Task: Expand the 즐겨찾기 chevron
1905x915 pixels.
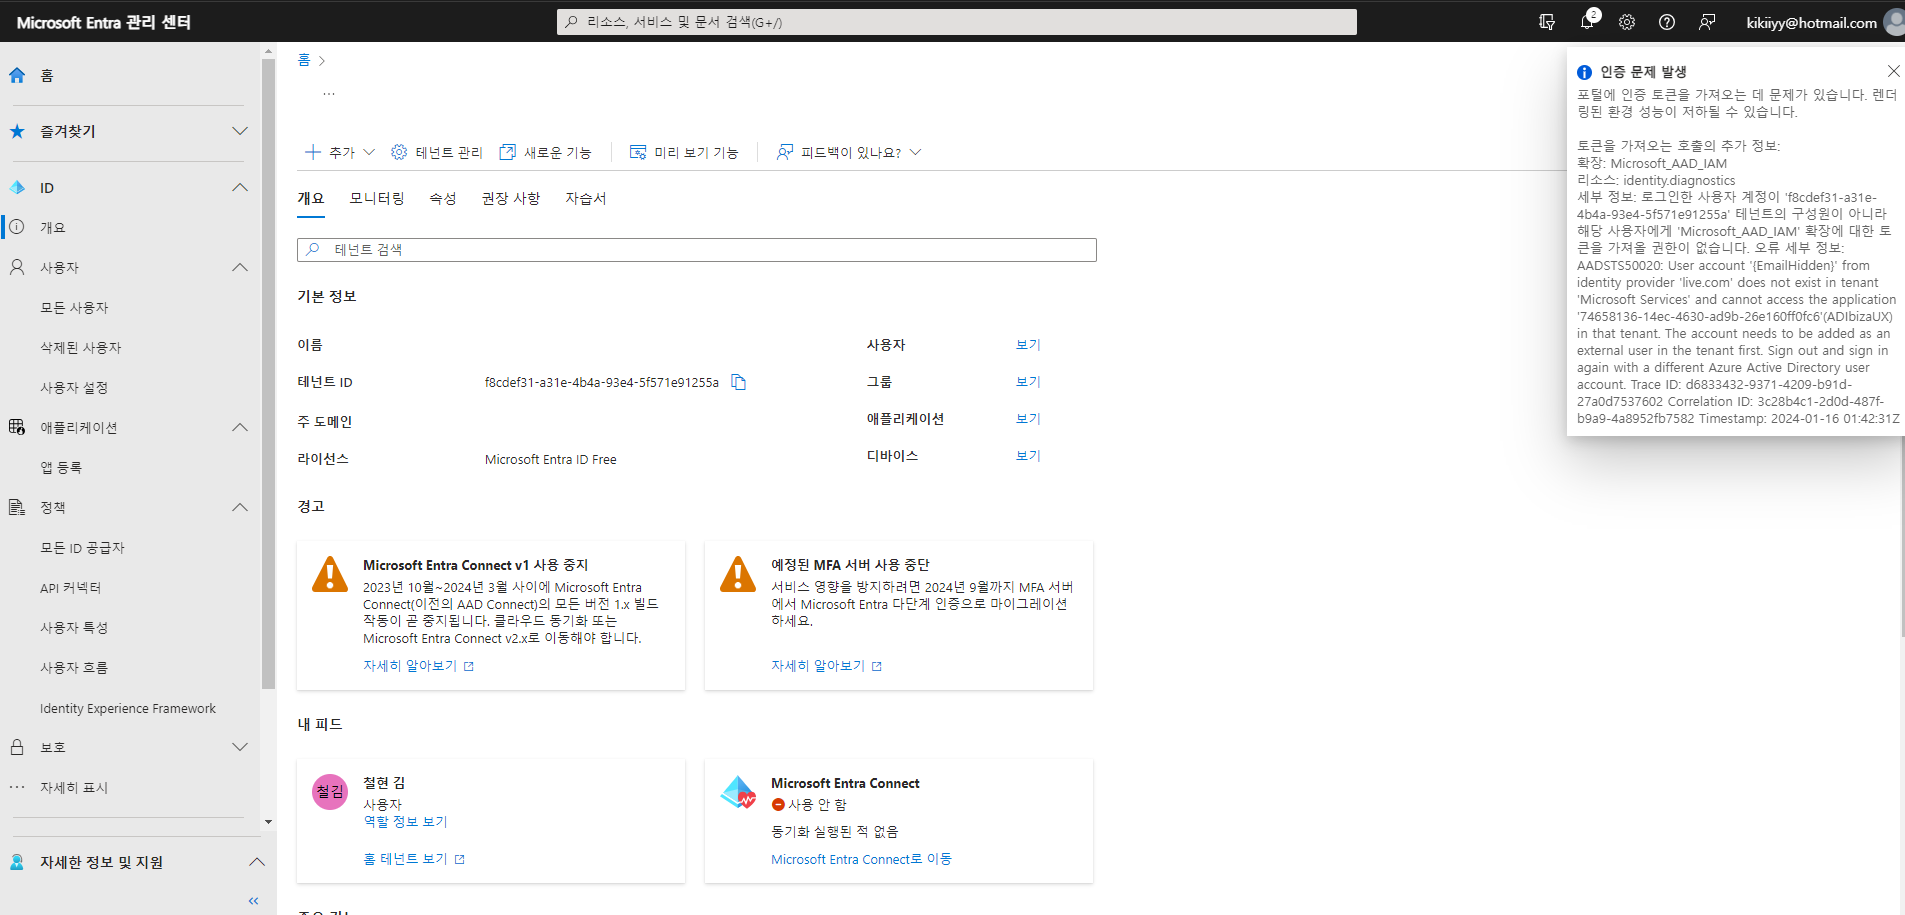Action: [240, 131]
